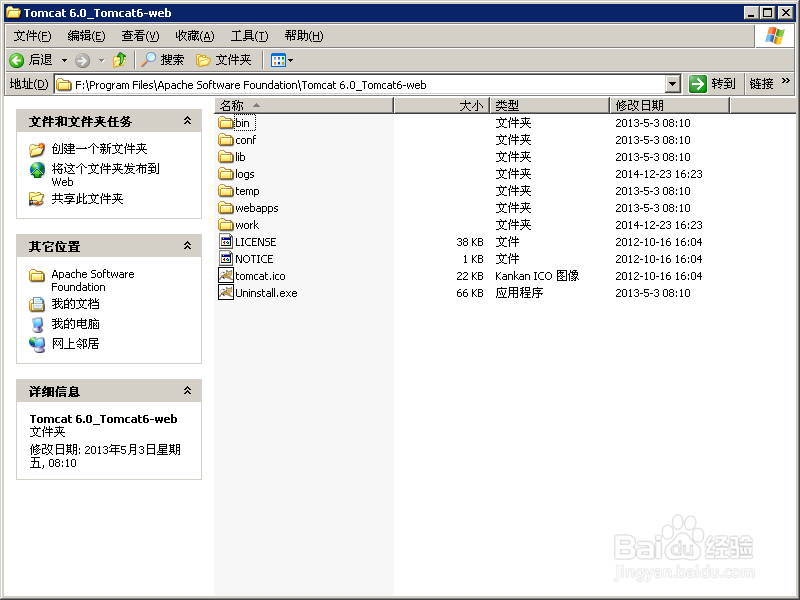Click the Apache Software Foundation folder icon
The image size is (800, 600).
click(x=37, y=276)
